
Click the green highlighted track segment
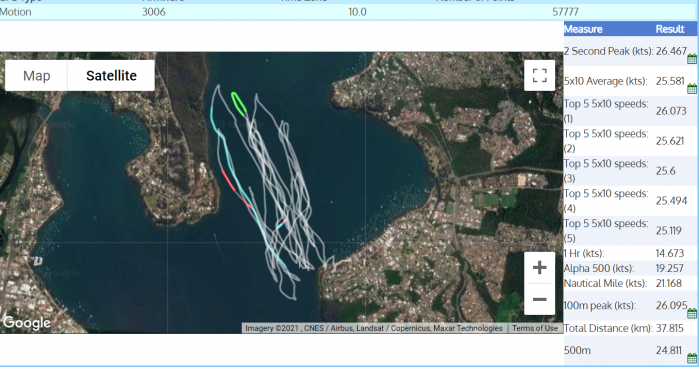tap(239, 104)
